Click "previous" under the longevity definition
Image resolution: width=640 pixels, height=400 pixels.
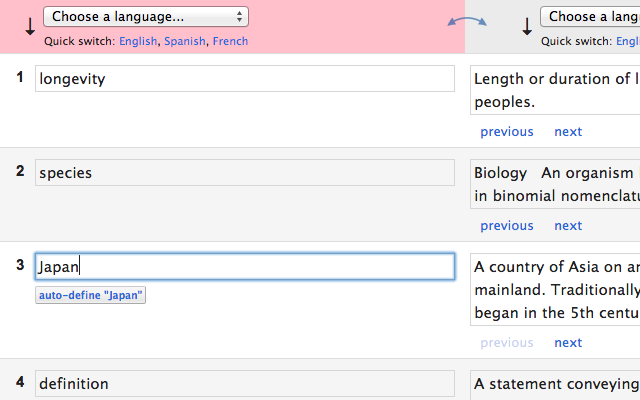[x=507, y=132]
